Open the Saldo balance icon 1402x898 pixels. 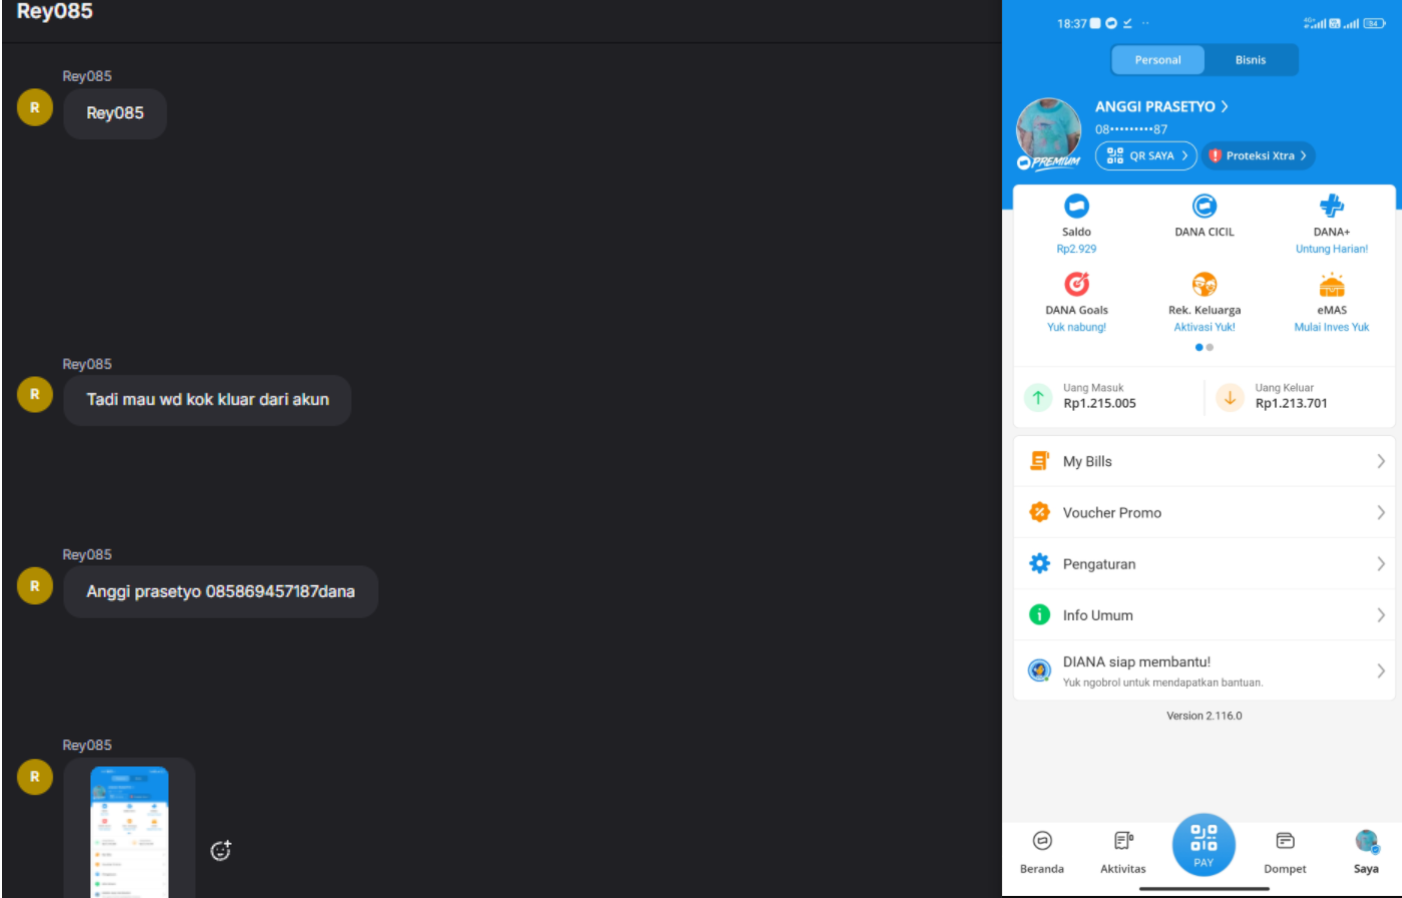click(1076, 206)
